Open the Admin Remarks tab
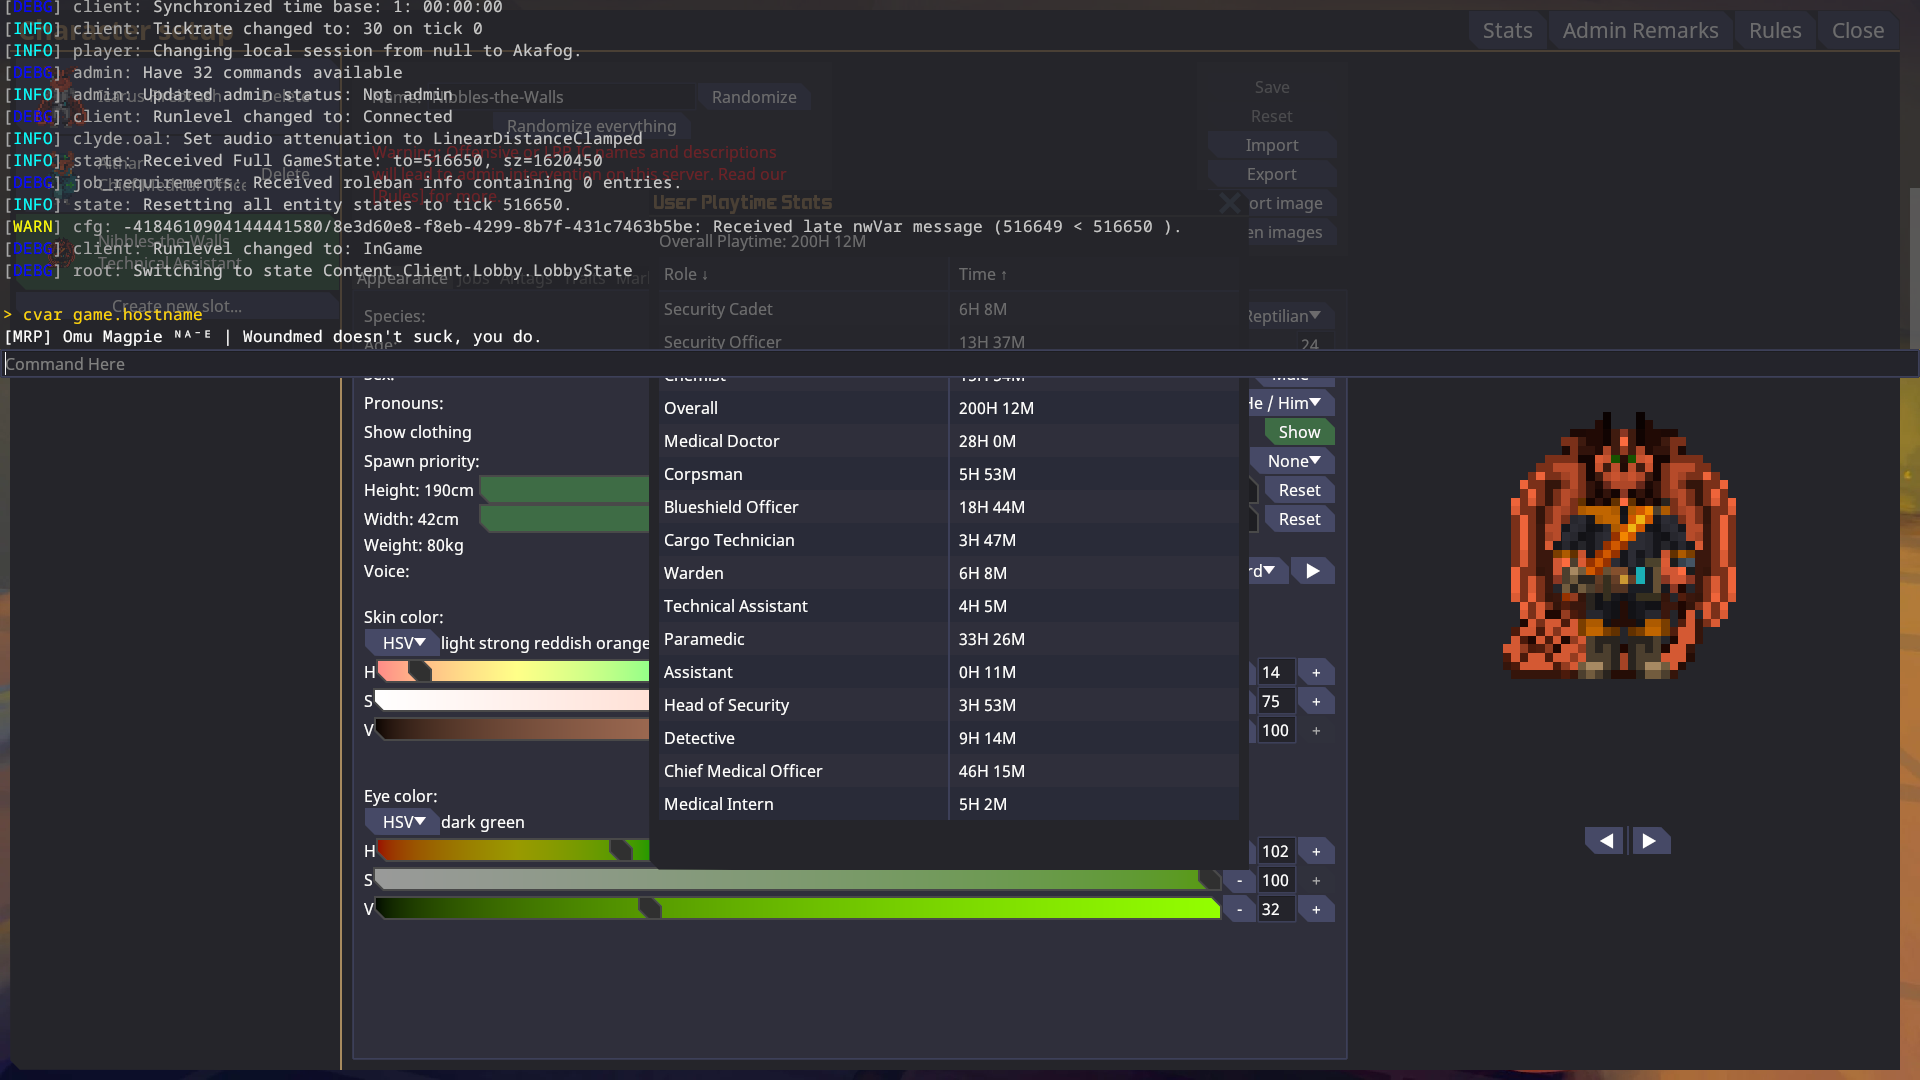The image size is (1920, 1080). 1640,31
